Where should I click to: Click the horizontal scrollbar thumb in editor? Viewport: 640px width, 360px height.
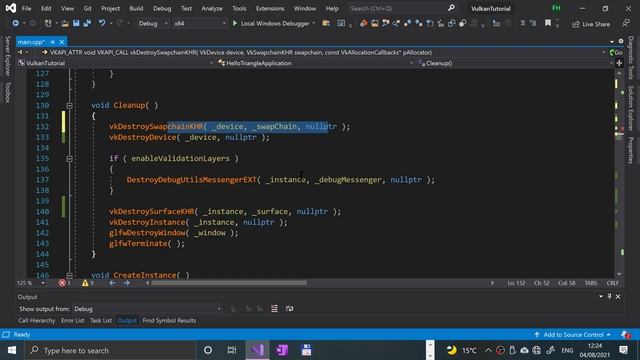(x=229, y=283)
